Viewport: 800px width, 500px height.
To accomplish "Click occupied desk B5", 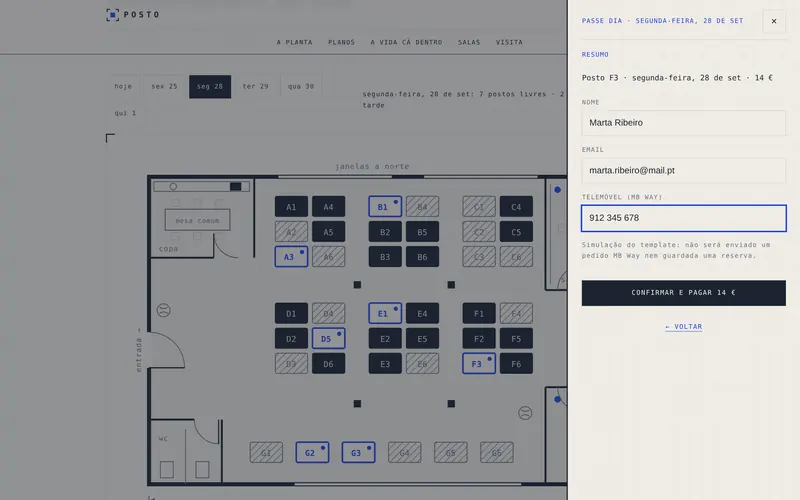I will 422,232.
